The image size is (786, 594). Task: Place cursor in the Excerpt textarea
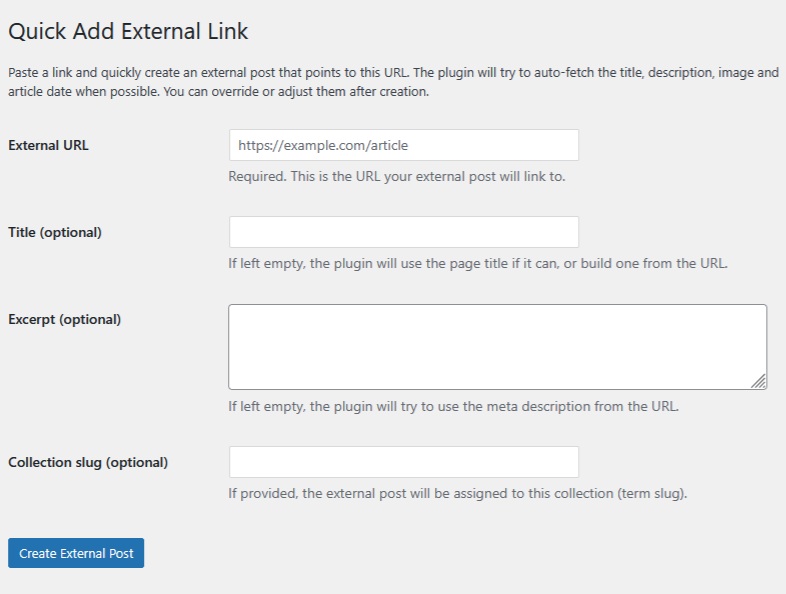[x=497, y=346]
